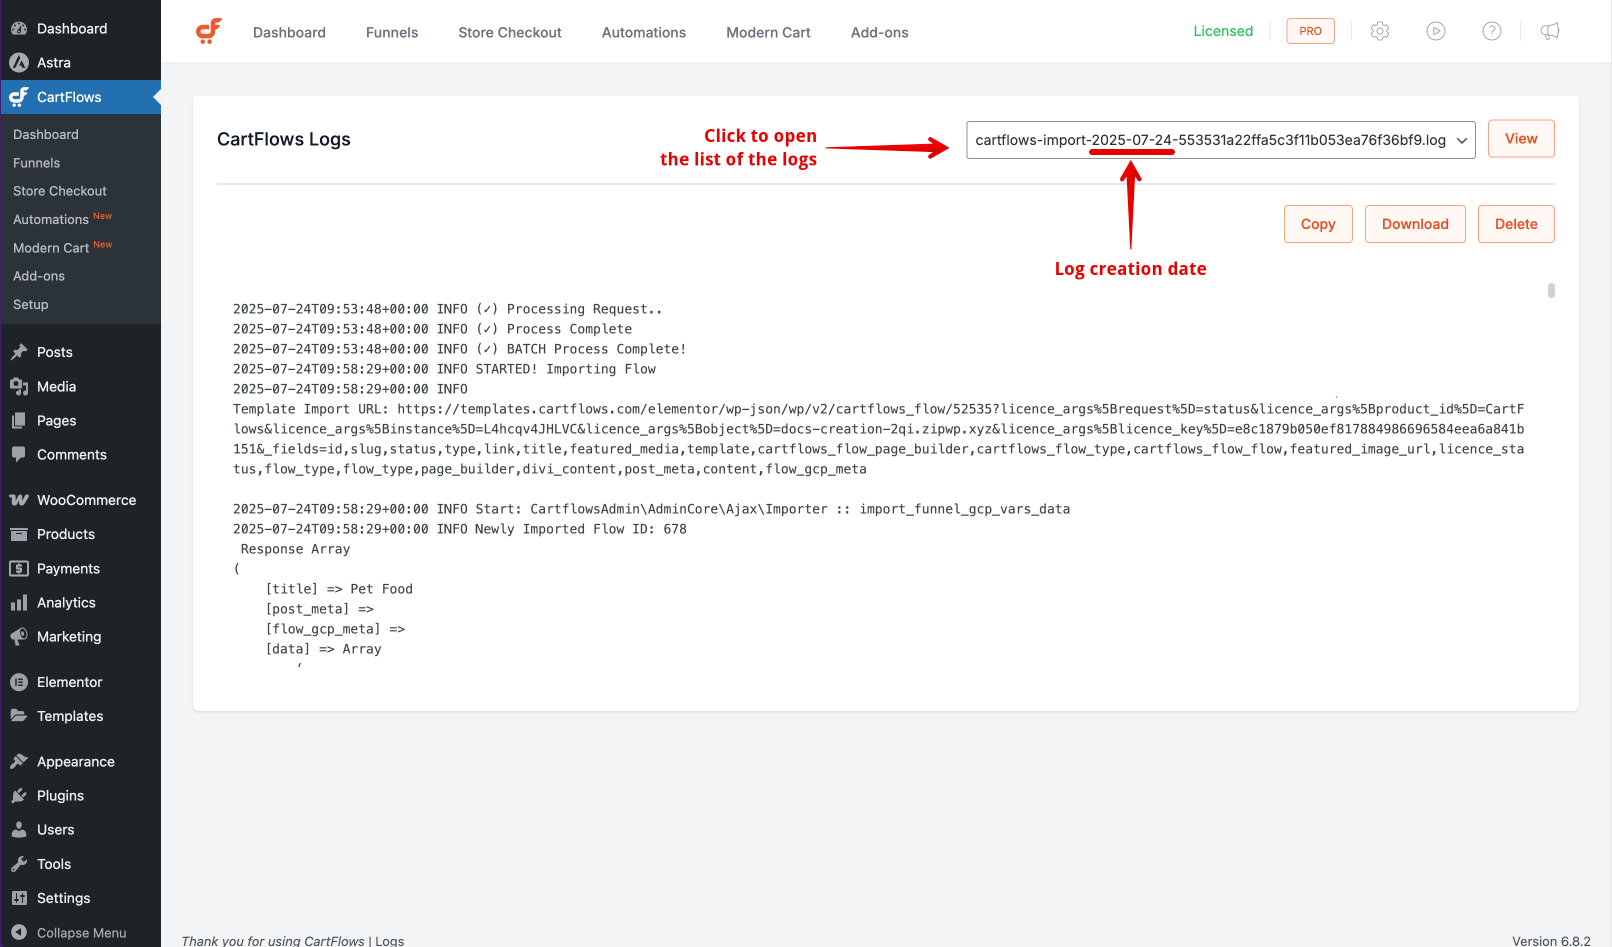Click the Appearance brush icon

19,761
